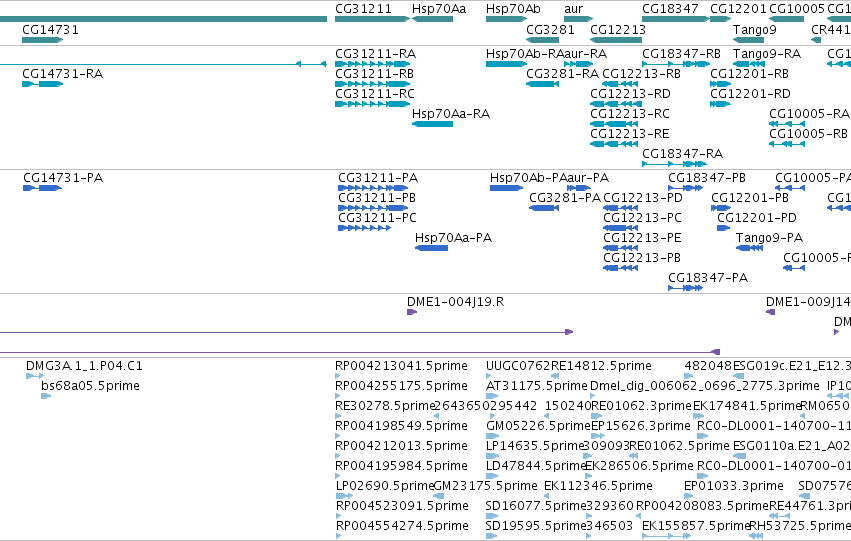851x541 pixels.
Task: Select the aur-RA transcript label
Action: (x=586, y=54)
